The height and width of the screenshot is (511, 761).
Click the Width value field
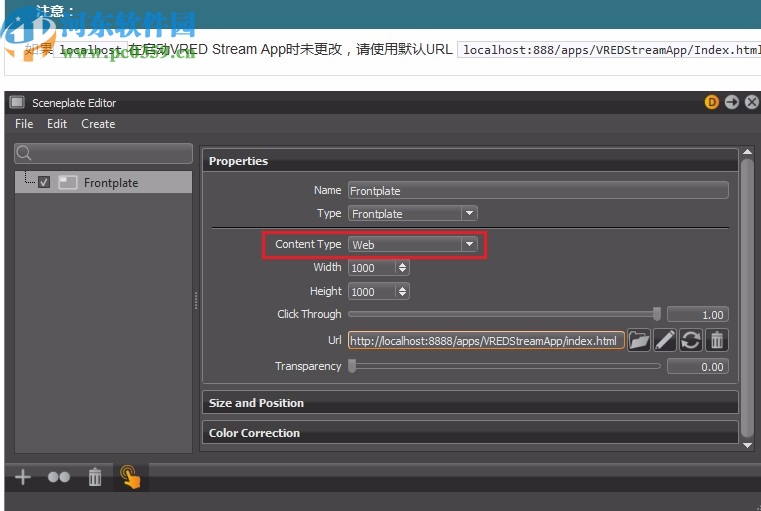372,268
